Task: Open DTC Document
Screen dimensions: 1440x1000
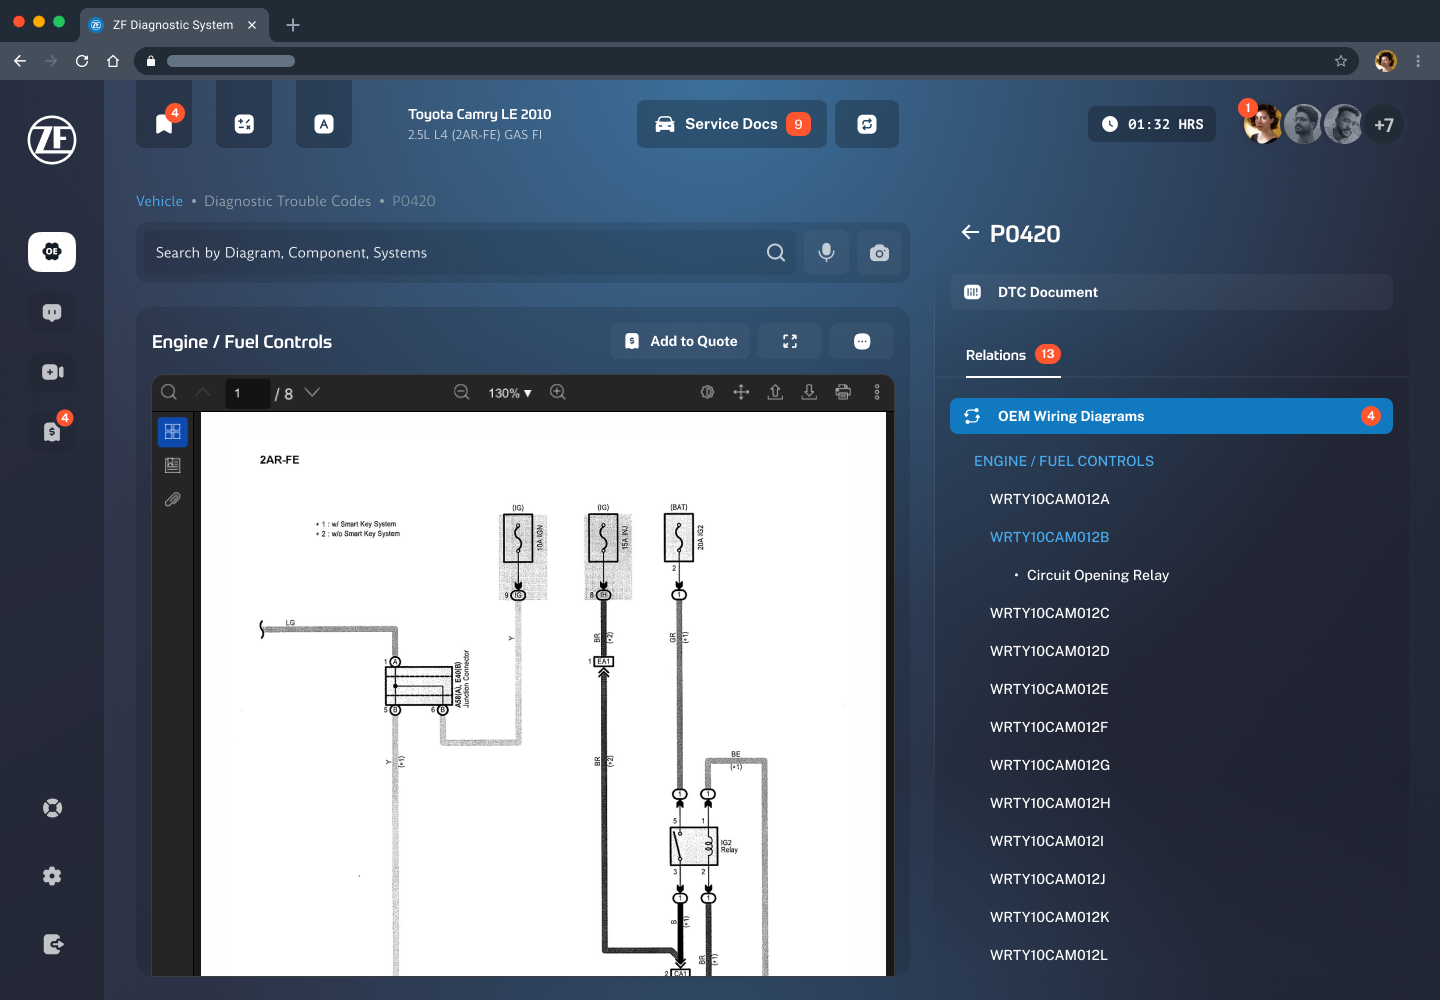Action: (x=1171, y=292)
